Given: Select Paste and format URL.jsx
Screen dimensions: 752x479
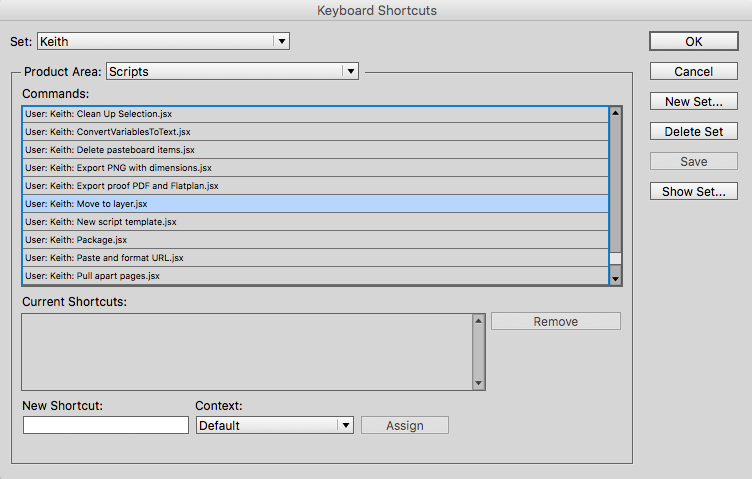Looking at the screenshot, I should click(316, 258).
